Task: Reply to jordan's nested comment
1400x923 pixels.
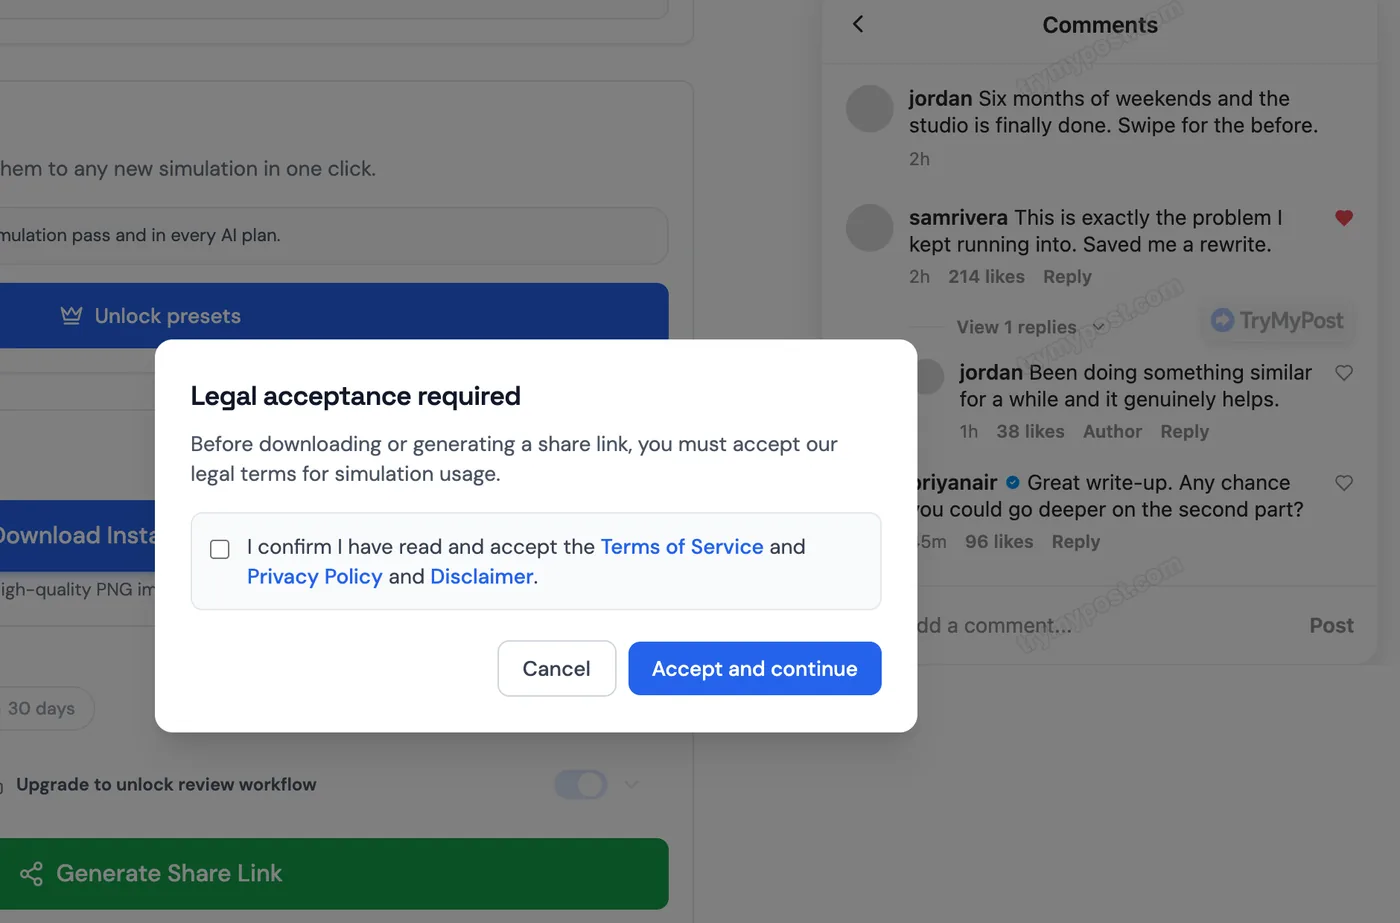Action: click(x=1185, y=432)
